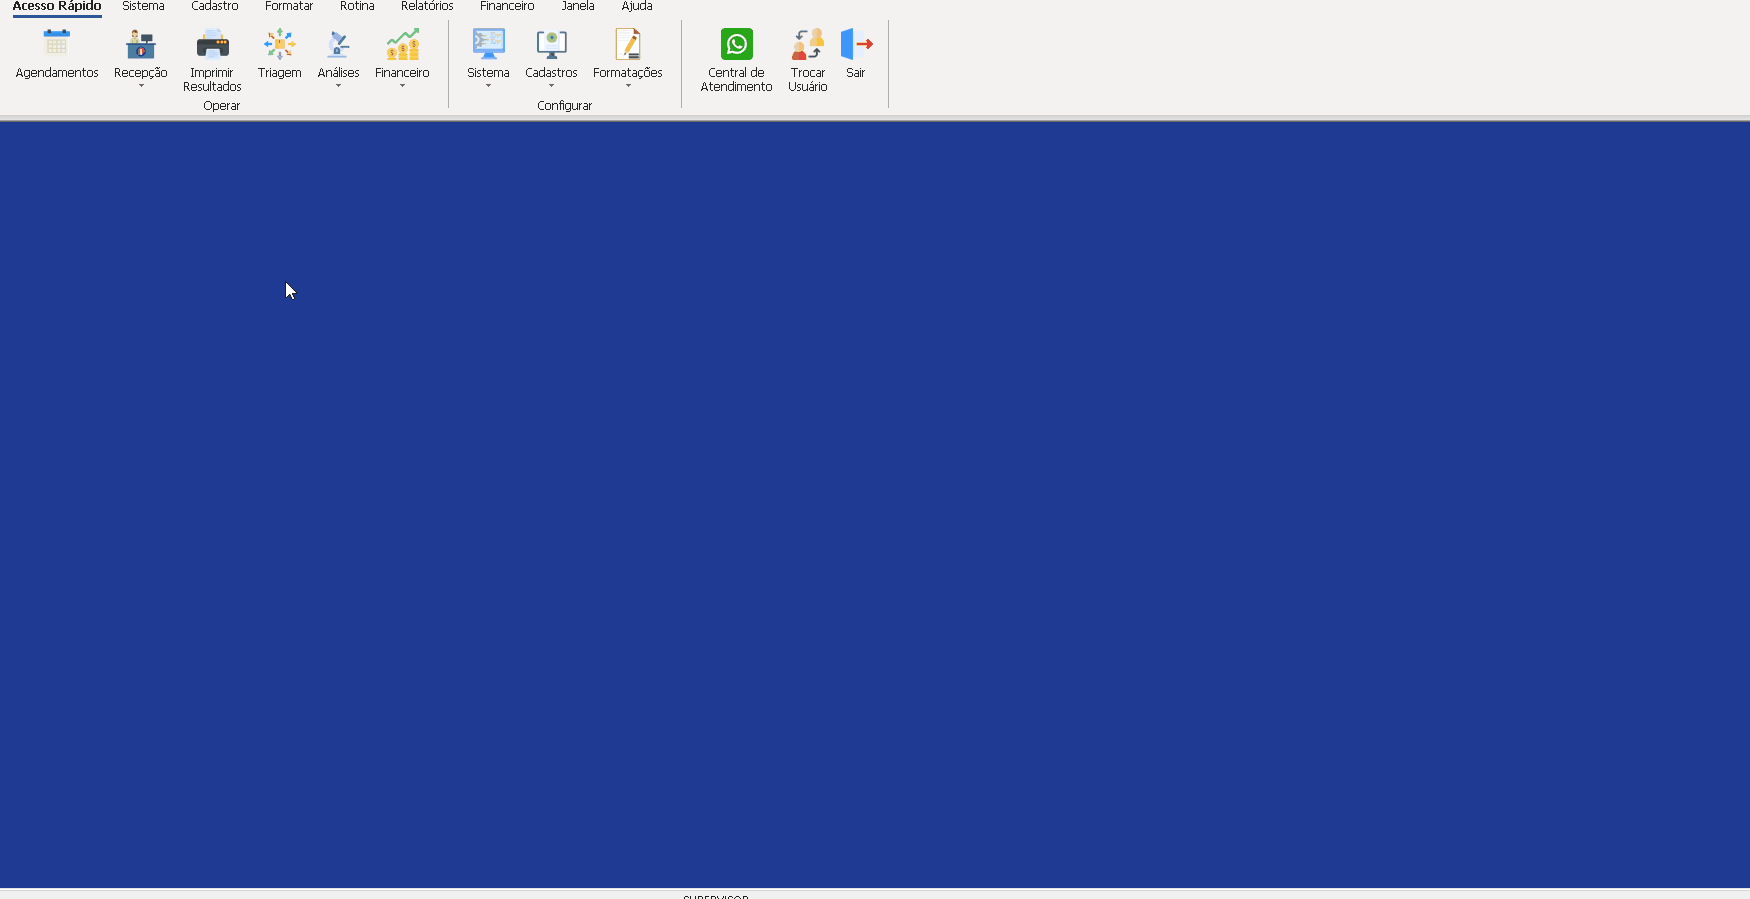Expand the dropdown arrow under Recepção
This screenshot has width=1750, height=899.
click(x=141, y=86)
